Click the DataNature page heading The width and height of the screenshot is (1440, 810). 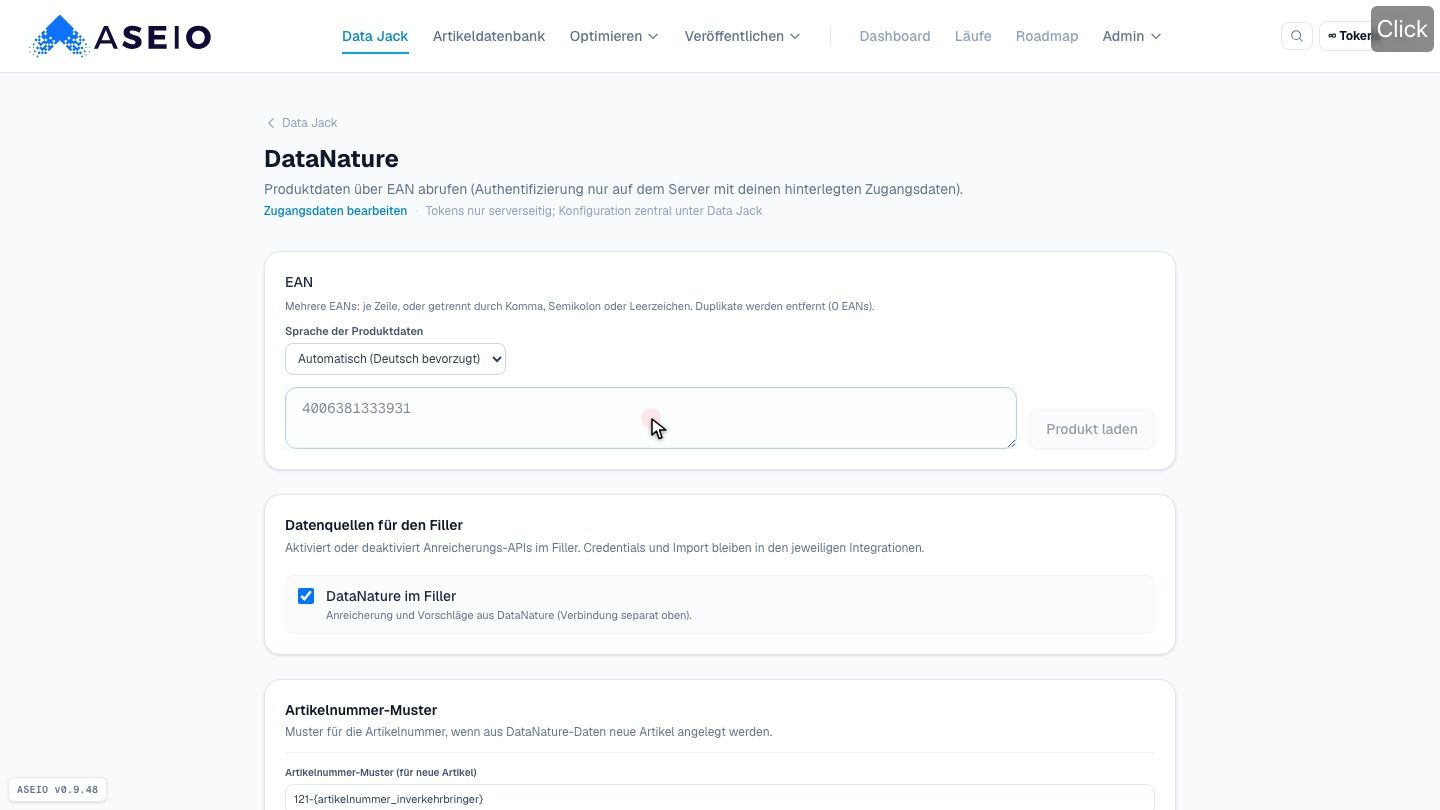point(331,159)
